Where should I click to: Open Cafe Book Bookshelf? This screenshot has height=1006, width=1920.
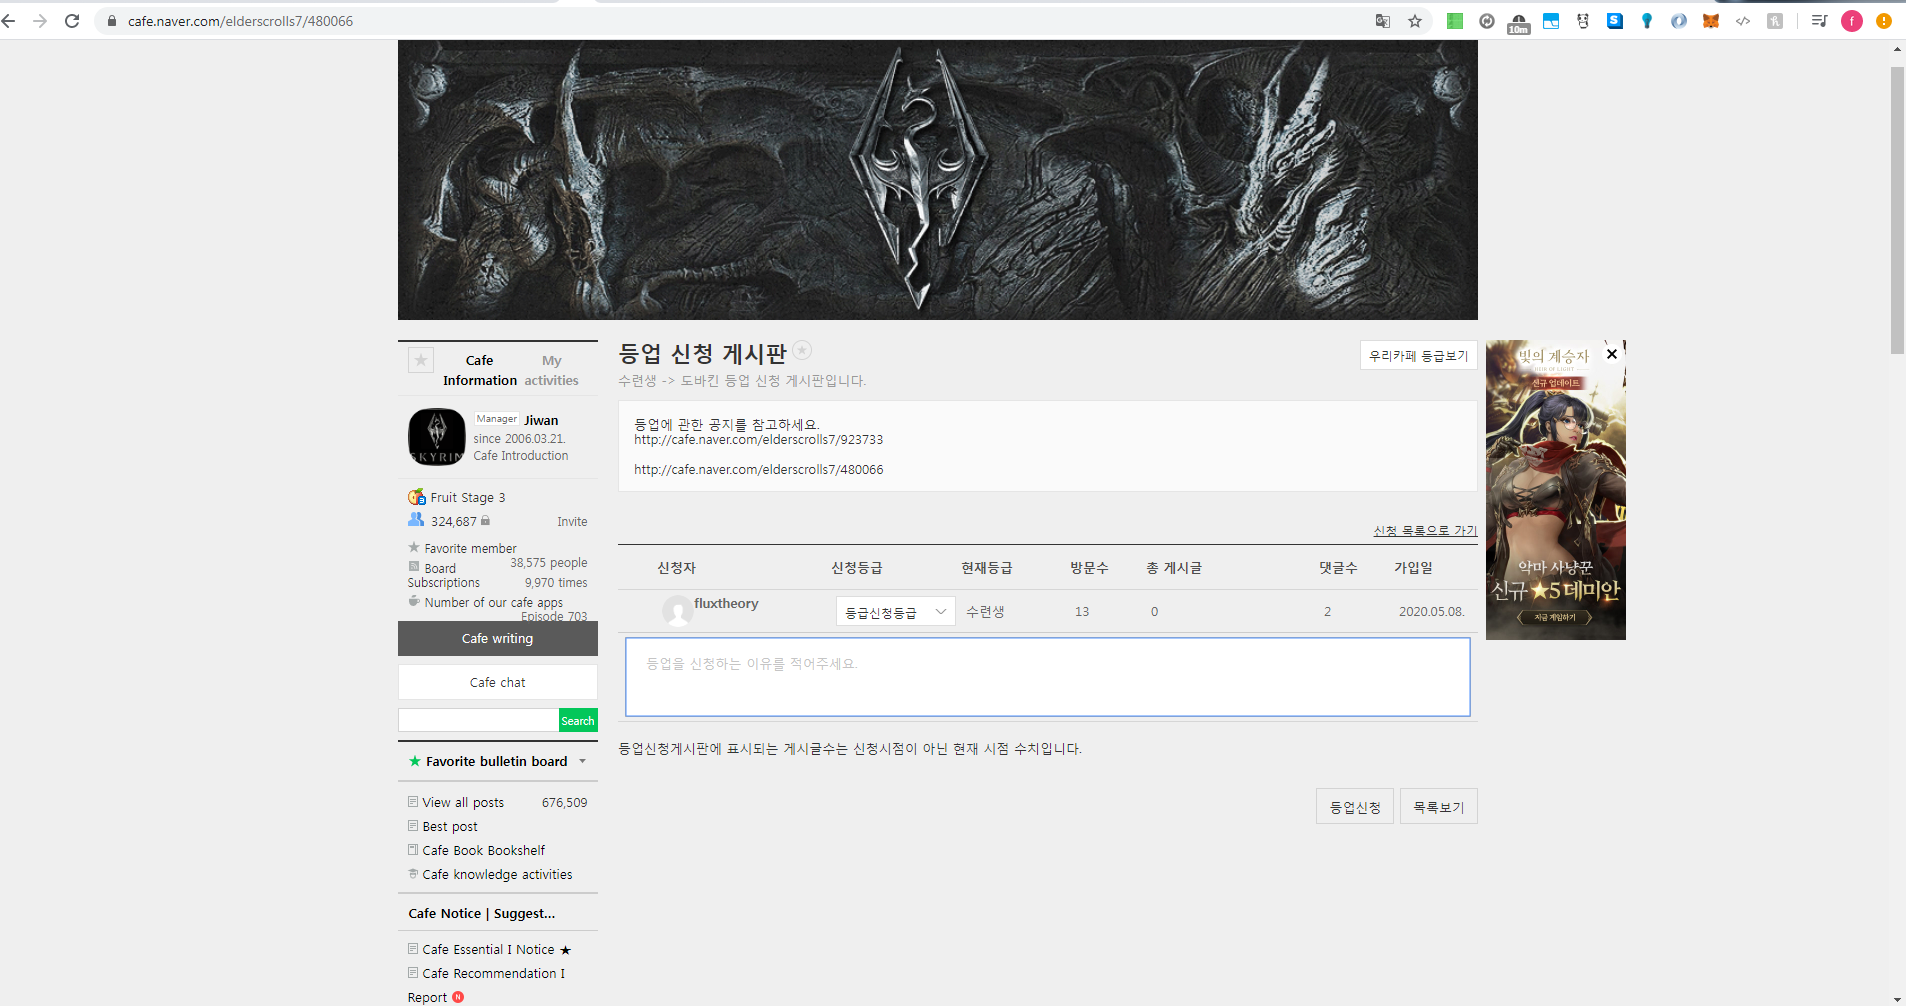coord(484,851)
